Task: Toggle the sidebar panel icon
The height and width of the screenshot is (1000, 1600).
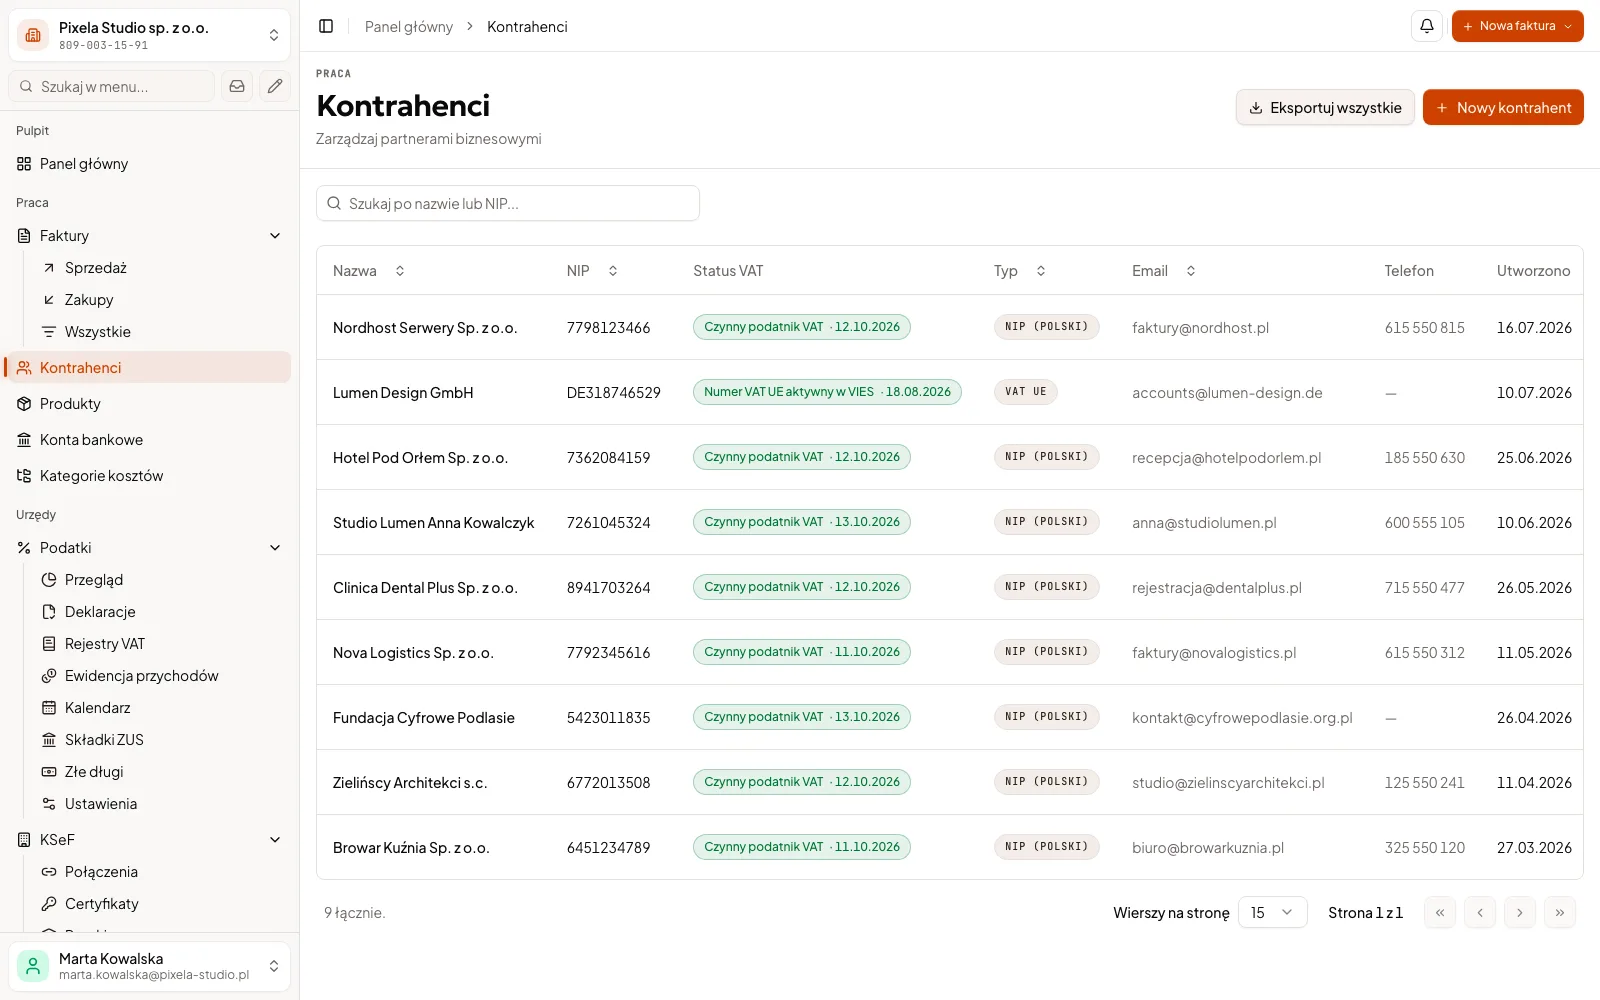Action: 326,26
